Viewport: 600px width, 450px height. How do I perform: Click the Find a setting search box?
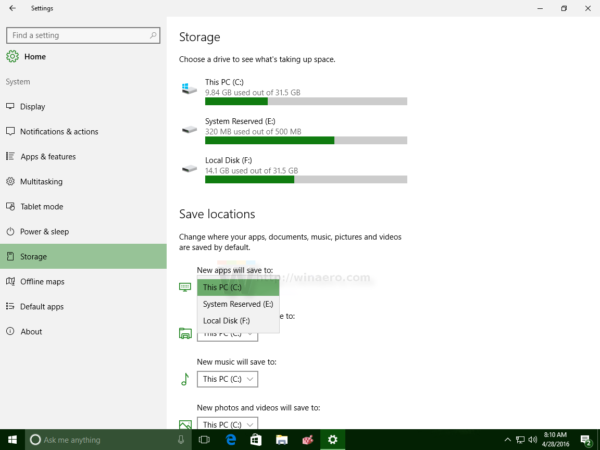tap(83, 35)
